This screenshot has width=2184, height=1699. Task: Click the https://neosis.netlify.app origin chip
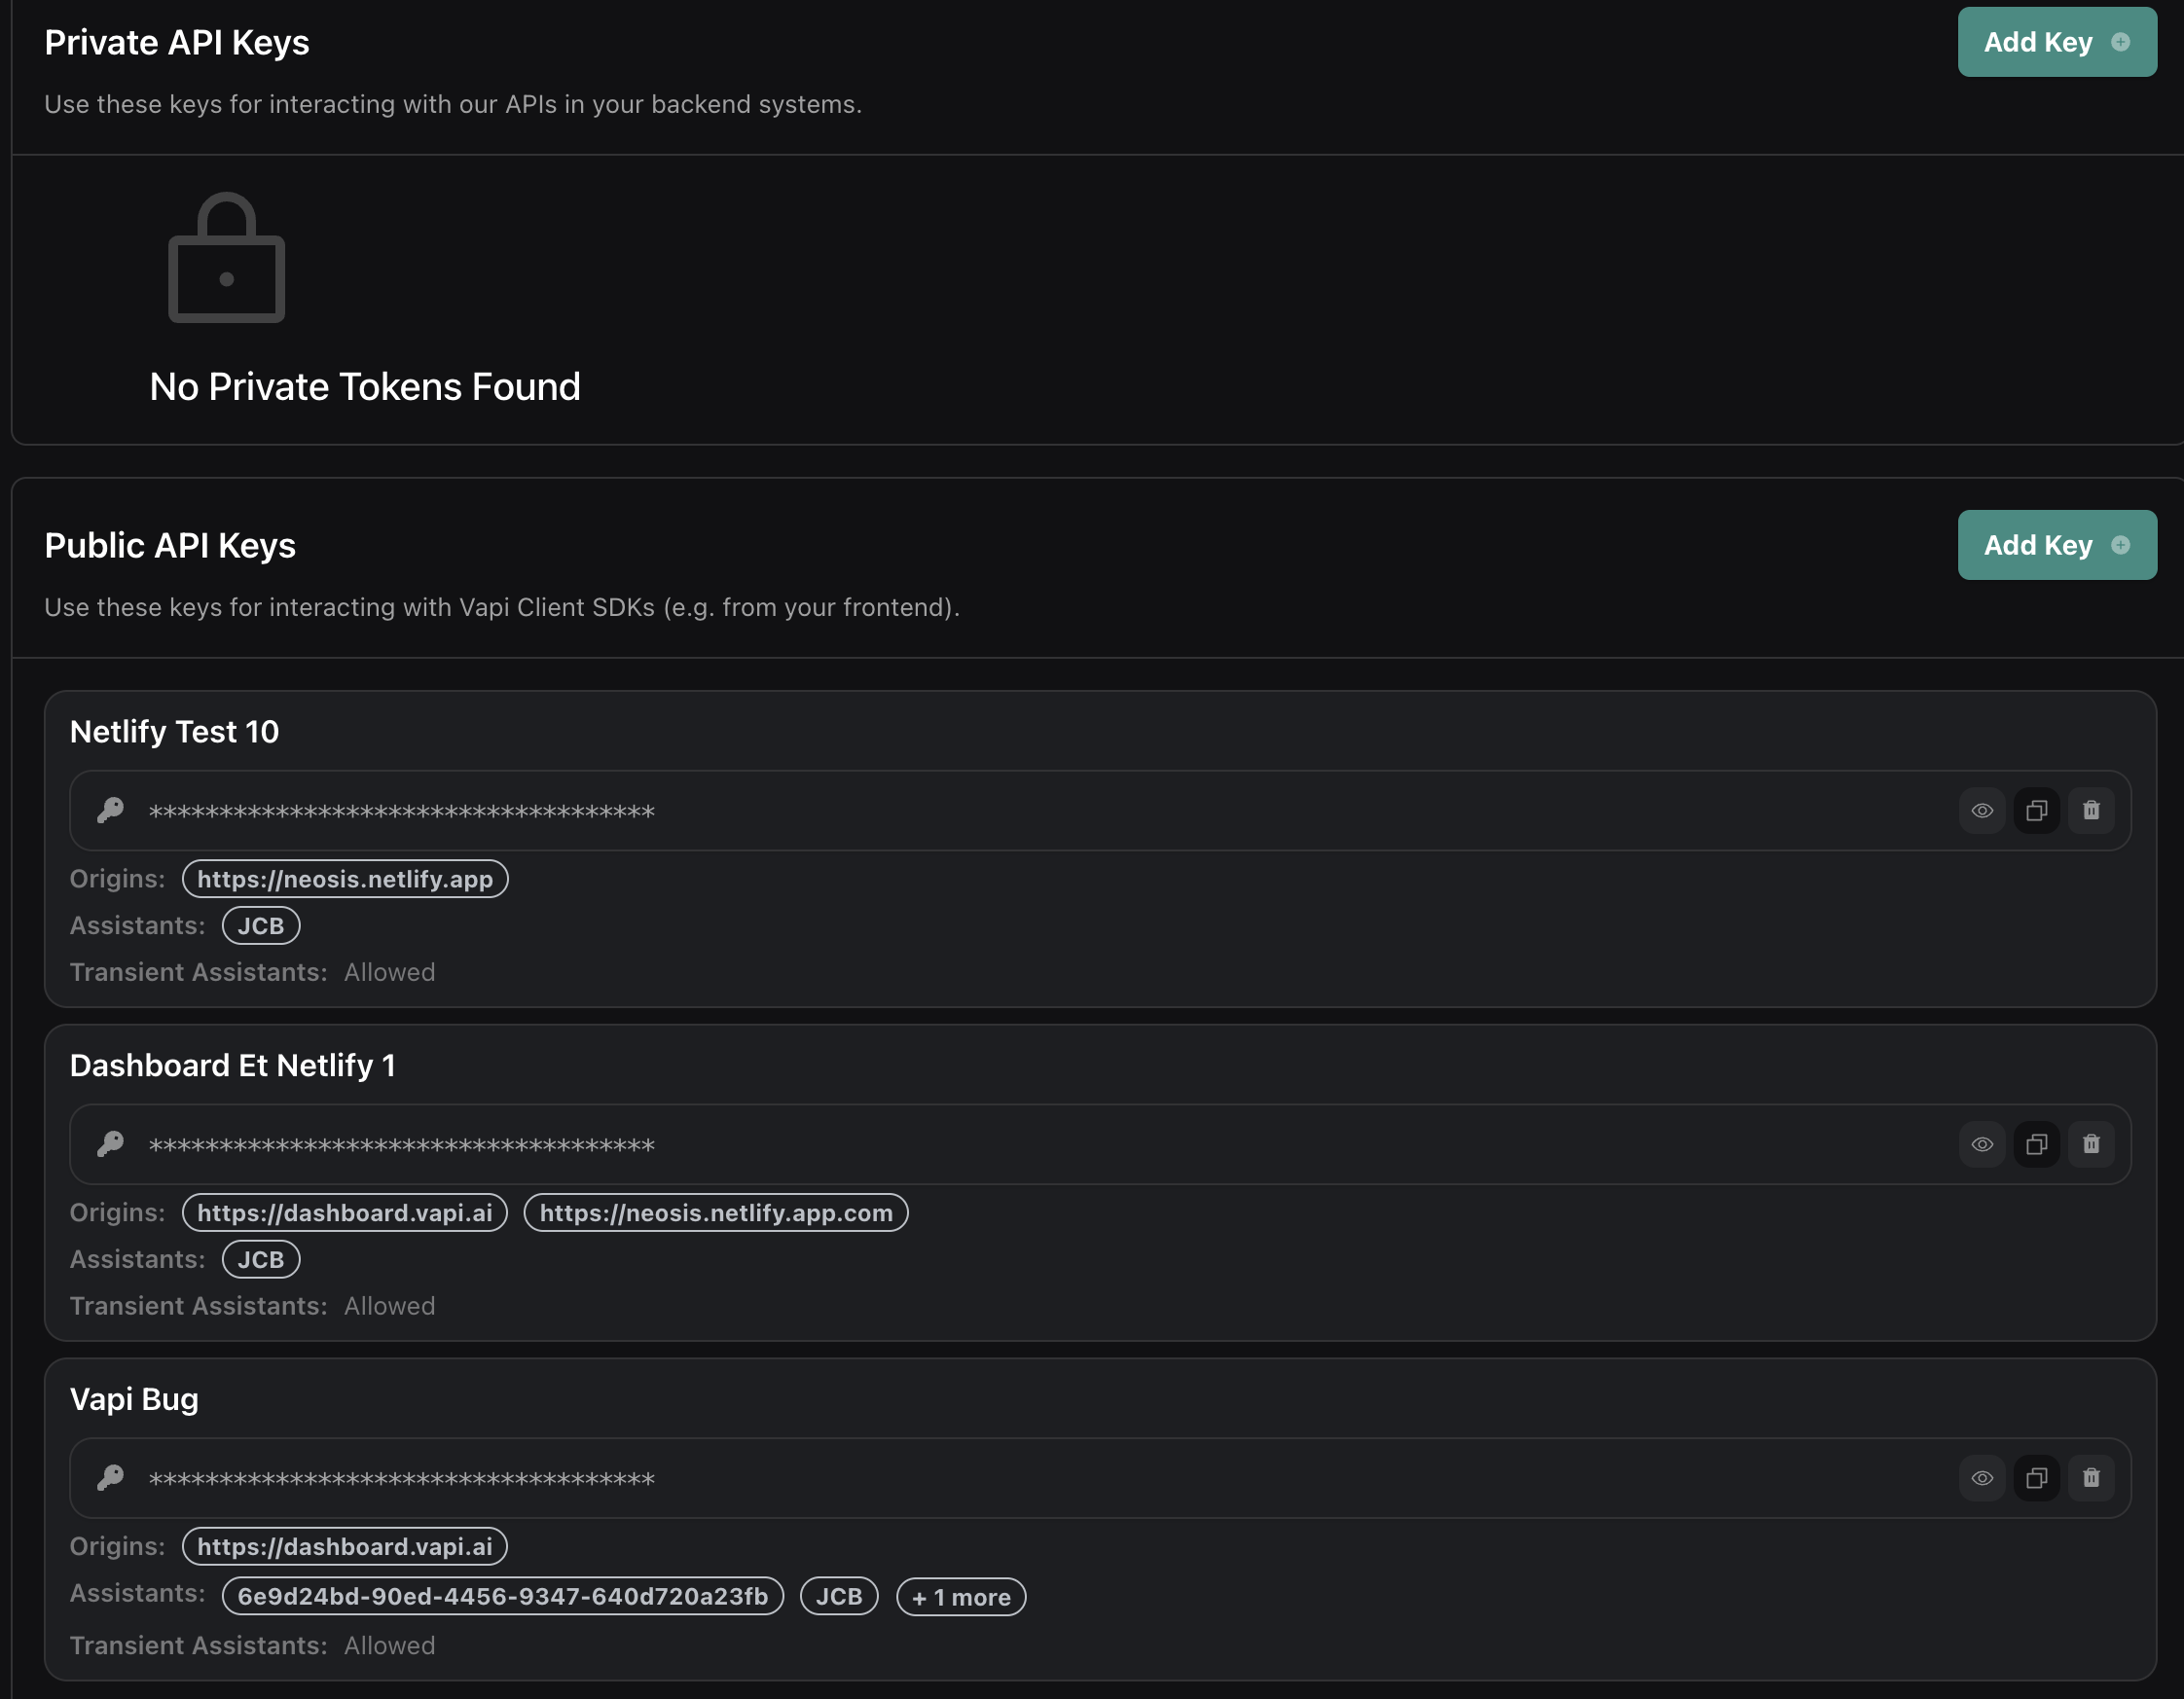pyautogui.click(x=345, y=879)
